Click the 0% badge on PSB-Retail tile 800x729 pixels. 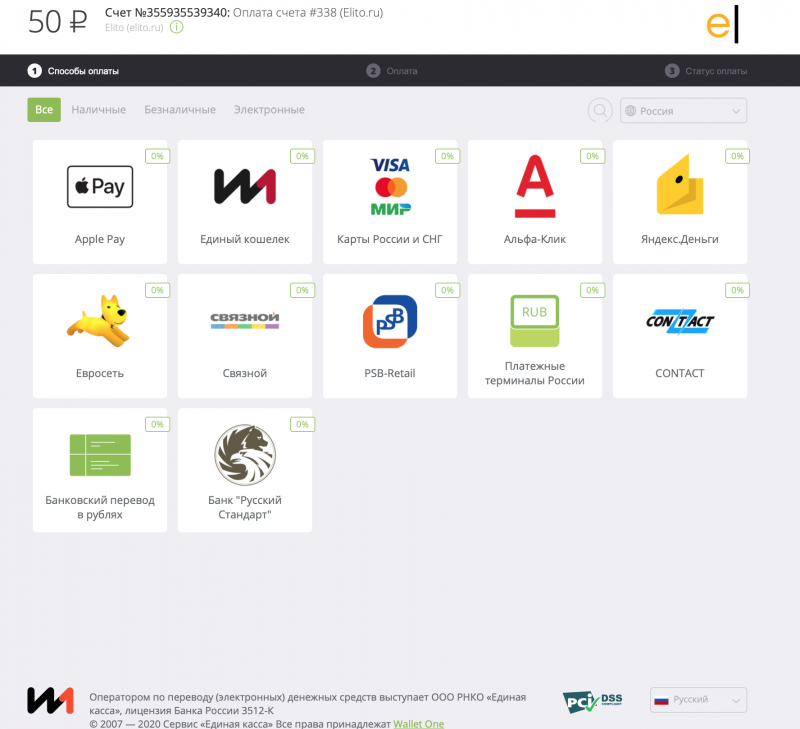(447, 290)
